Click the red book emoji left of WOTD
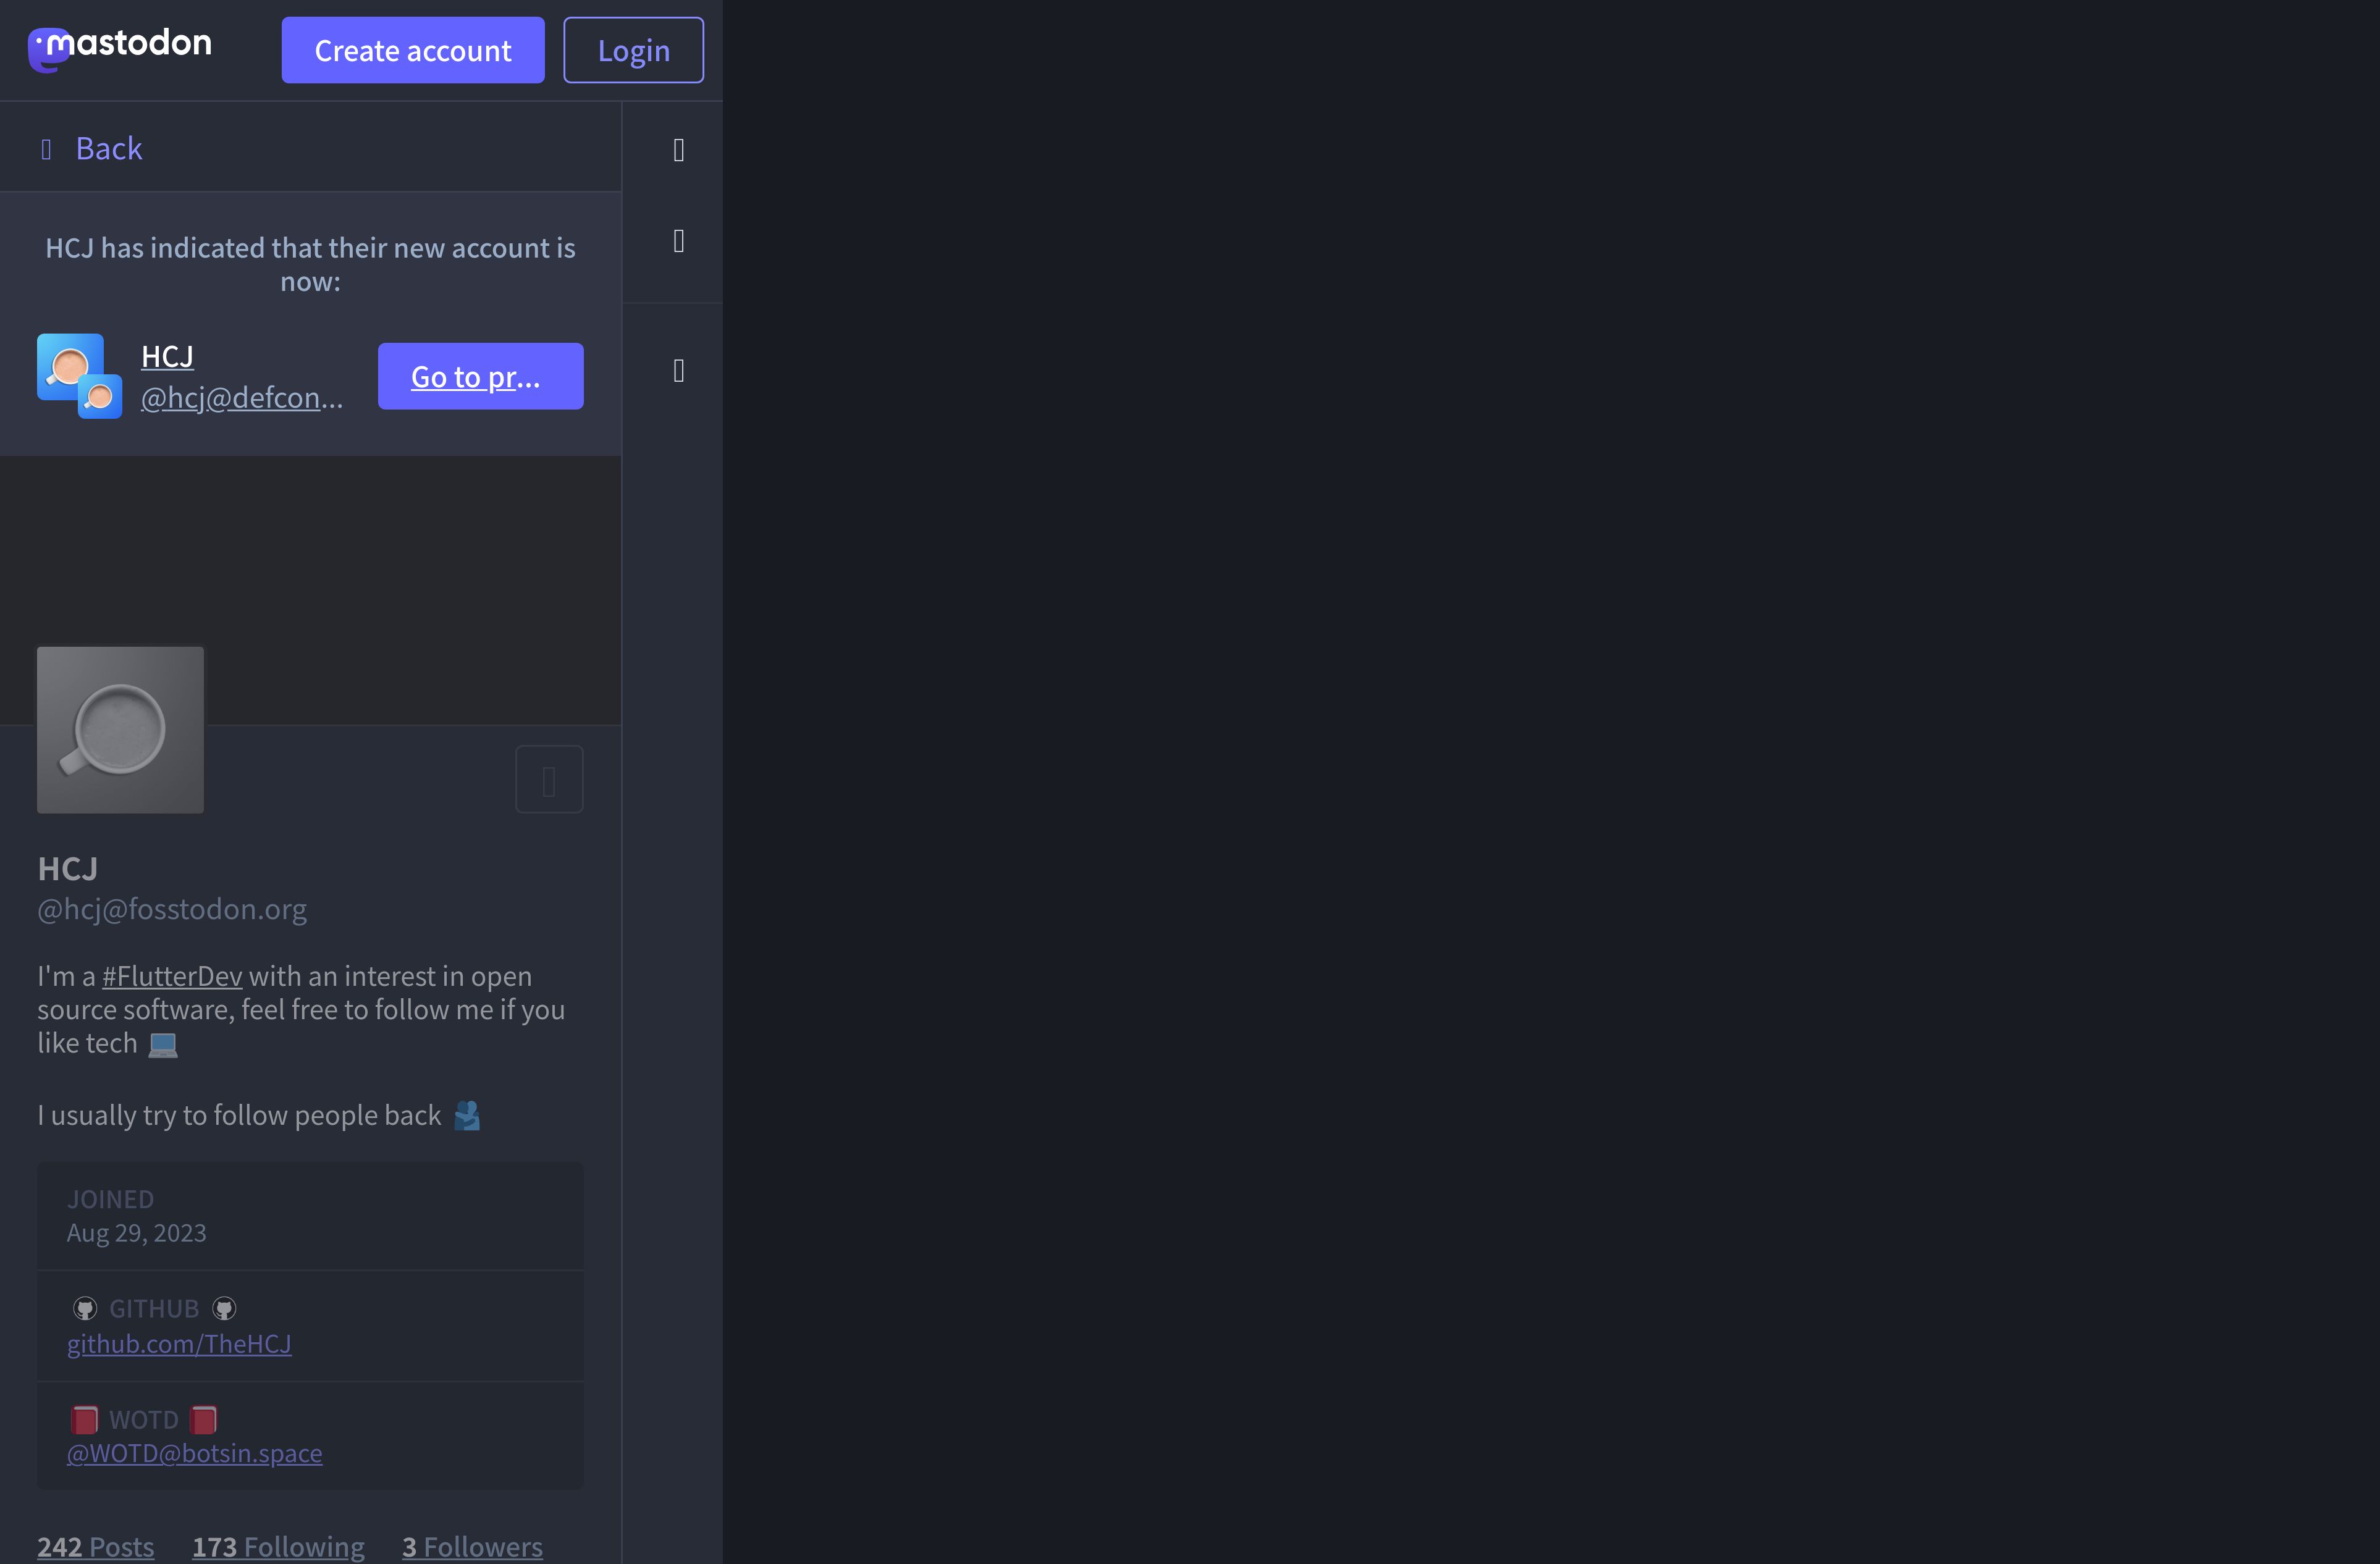The image size is (2380, 1564). coord(85,1420)
